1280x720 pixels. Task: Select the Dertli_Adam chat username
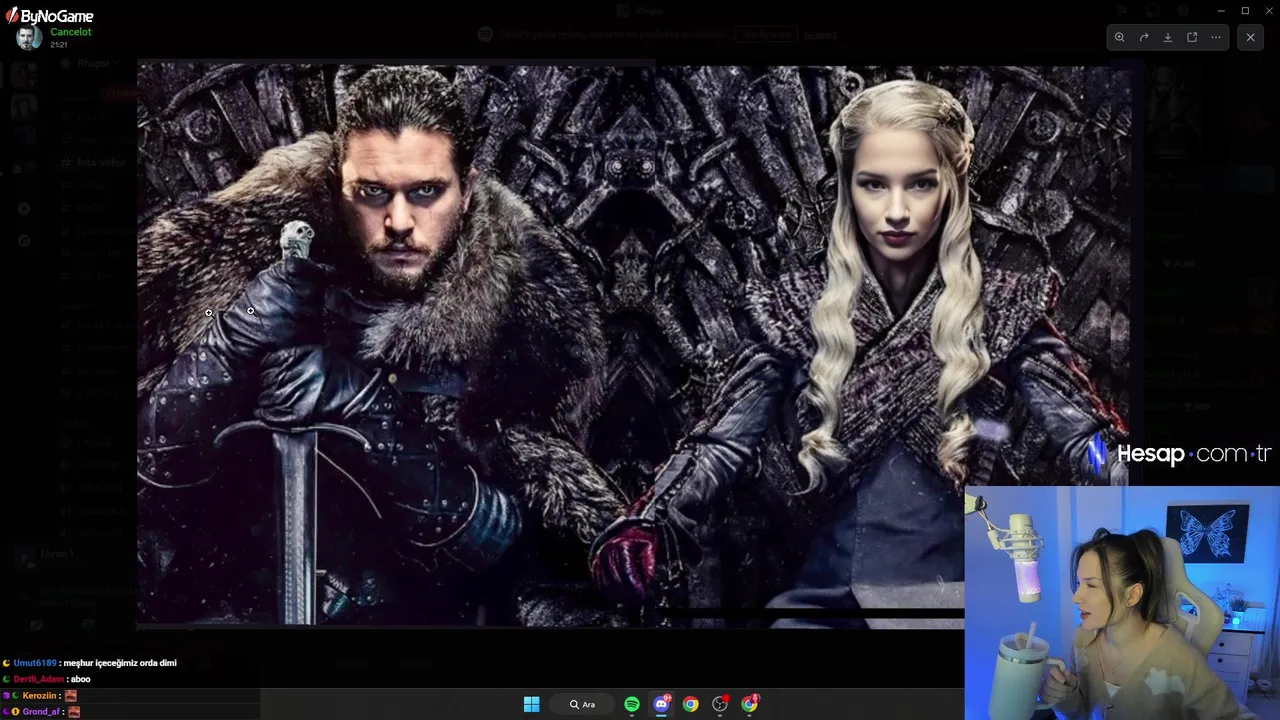[39, 679]
